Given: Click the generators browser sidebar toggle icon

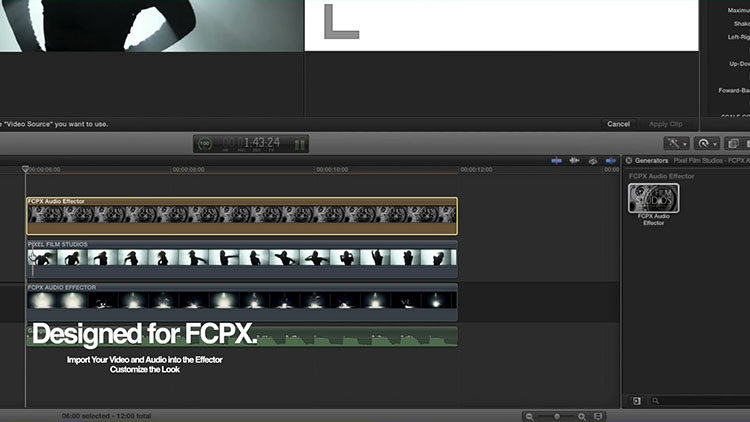Looking at the screenshot, I should pyautogui.click(x=637, y=401).
